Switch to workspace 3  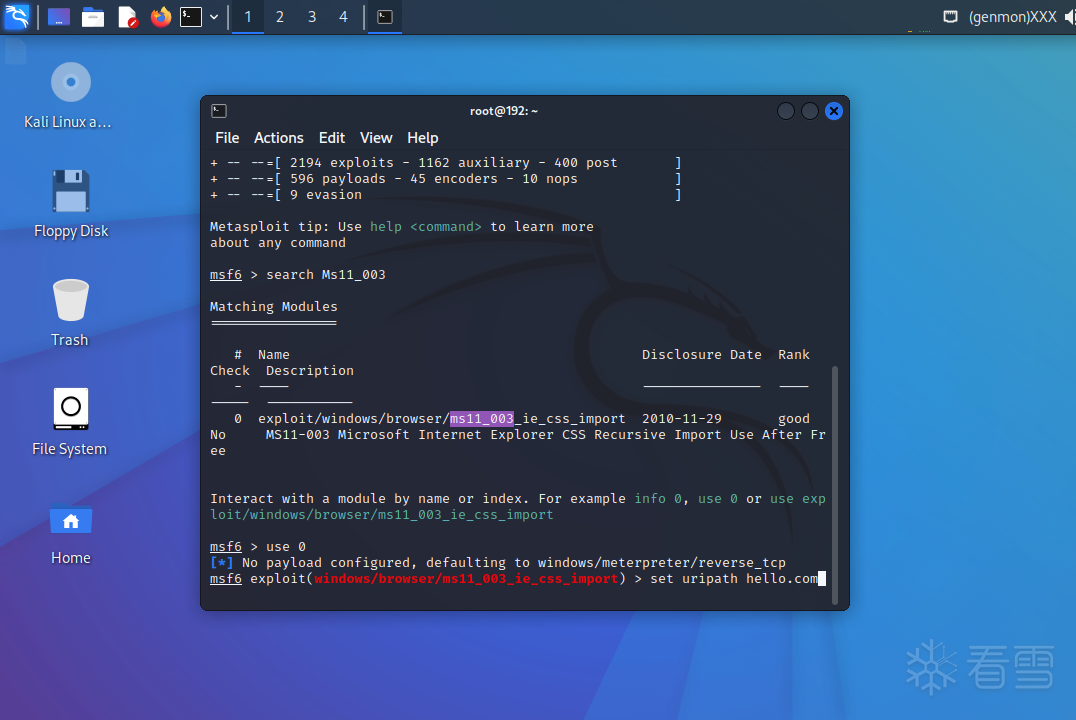[x=312, y=16]
